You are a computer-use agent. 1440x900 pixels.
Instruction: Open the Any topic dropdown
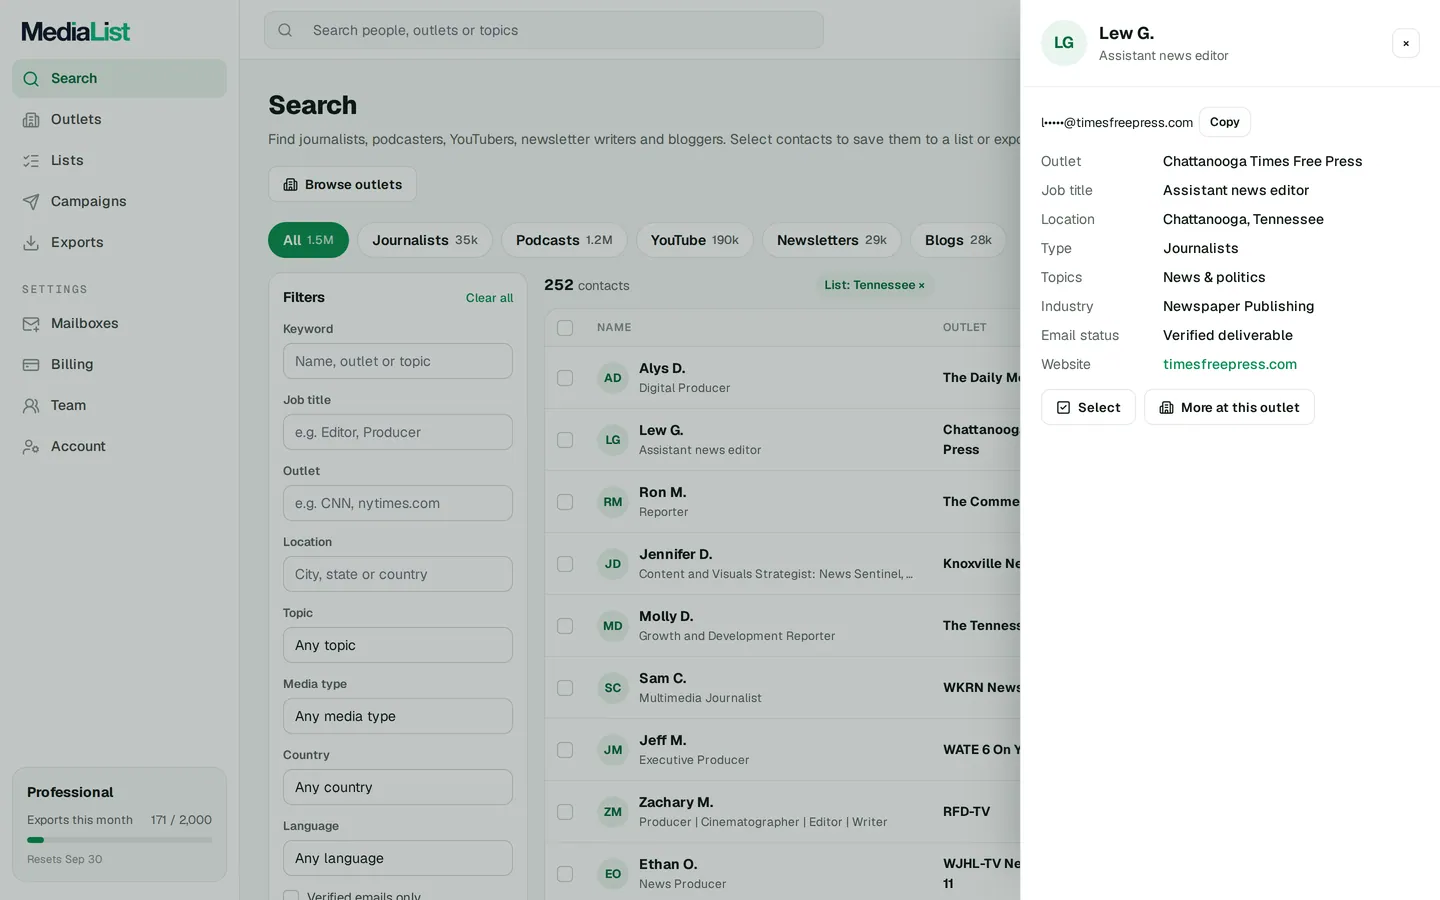pyautogui.click(x=398, y=645)
